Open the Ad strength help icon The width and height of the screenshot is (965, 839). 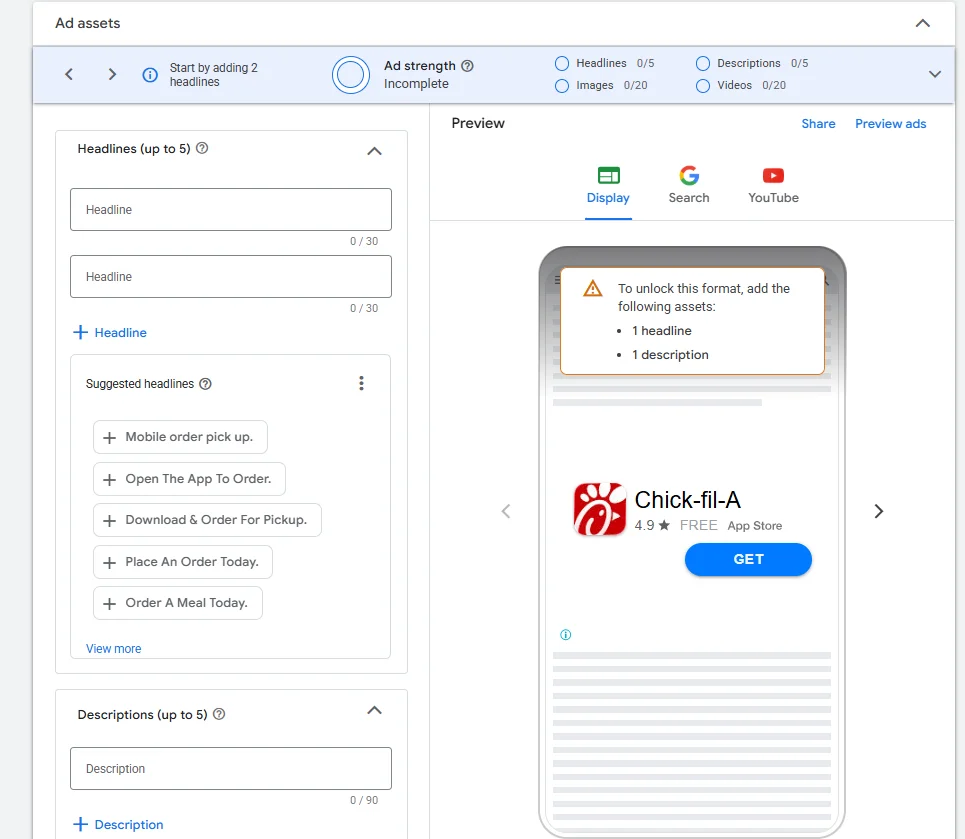coord(467,66)
